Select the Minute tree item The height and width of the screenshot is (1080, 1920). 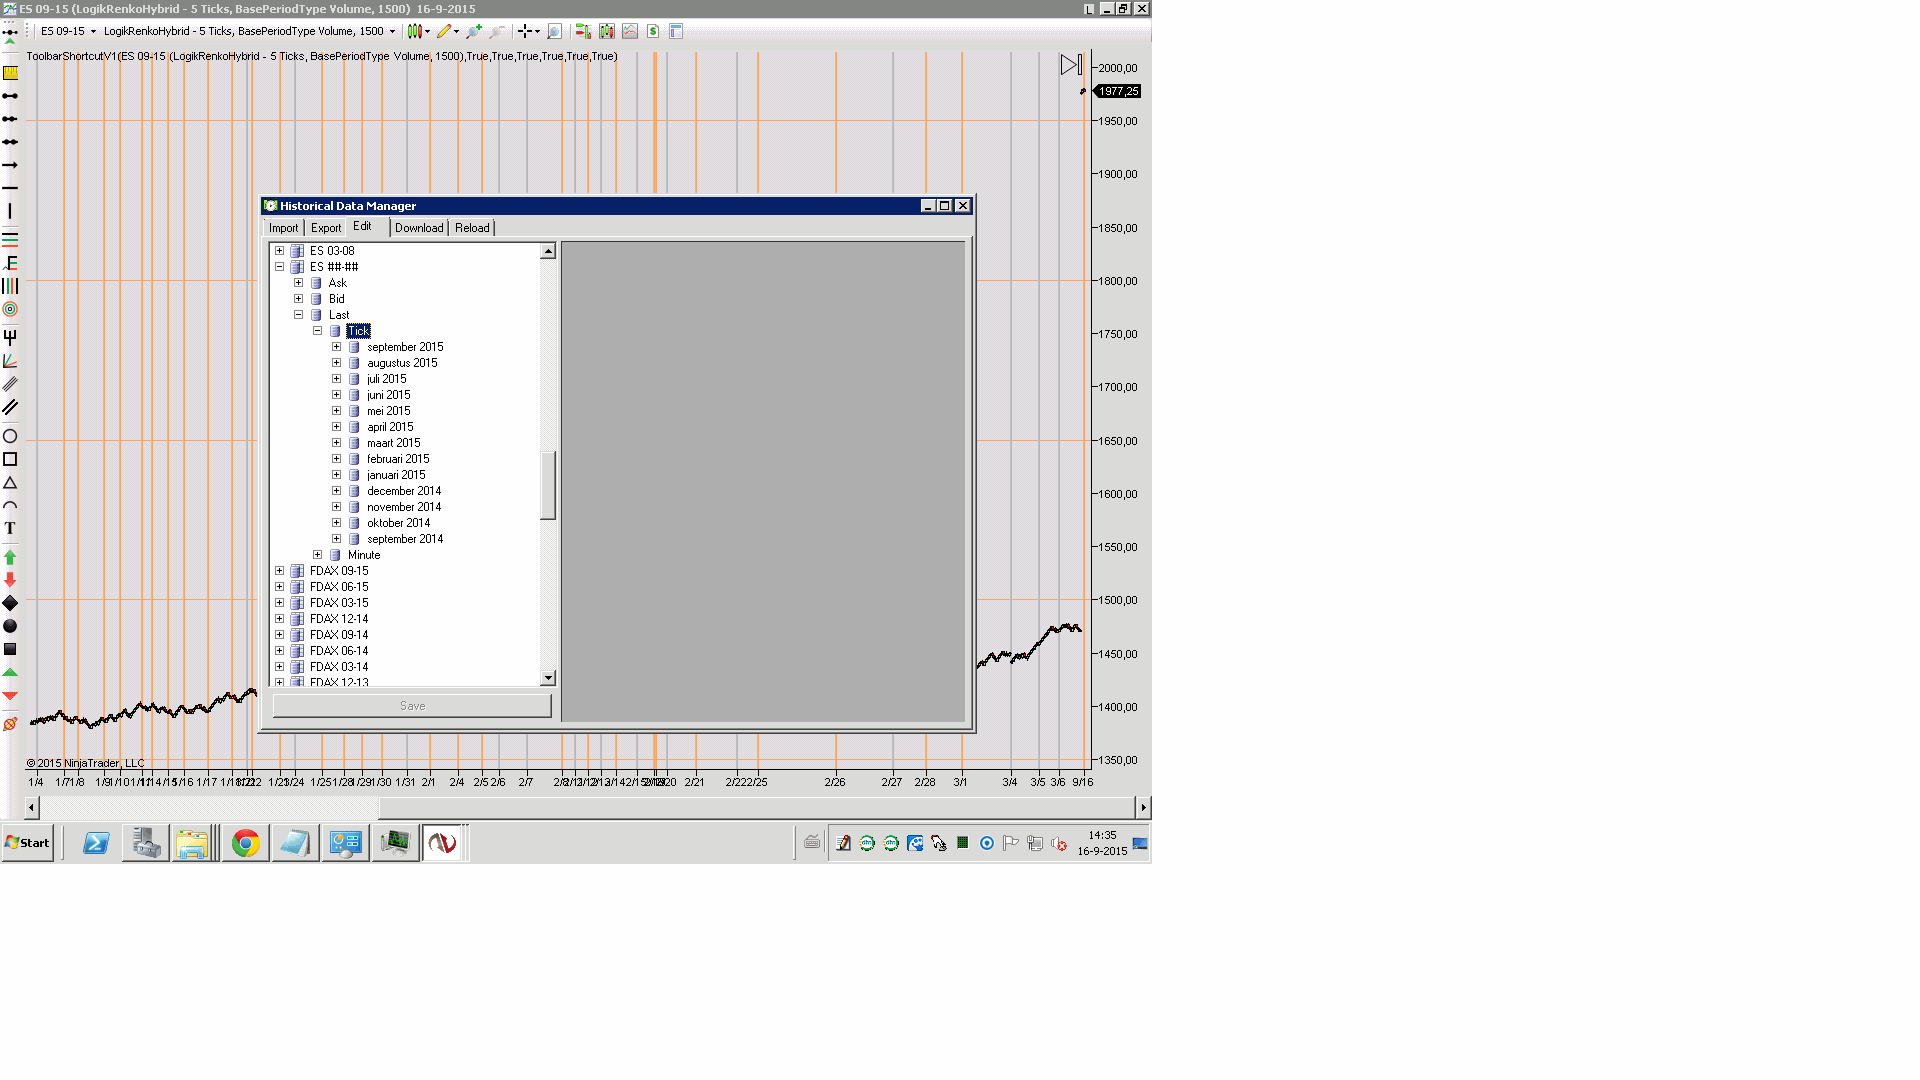(x=364, y=555)
